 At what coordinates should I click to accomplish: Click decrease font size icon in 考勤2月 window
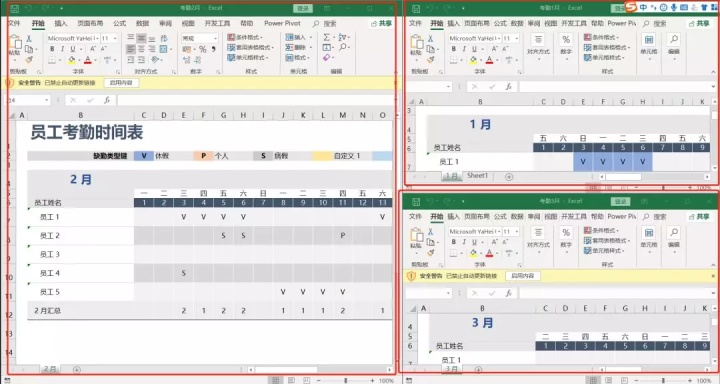point(103,49)
